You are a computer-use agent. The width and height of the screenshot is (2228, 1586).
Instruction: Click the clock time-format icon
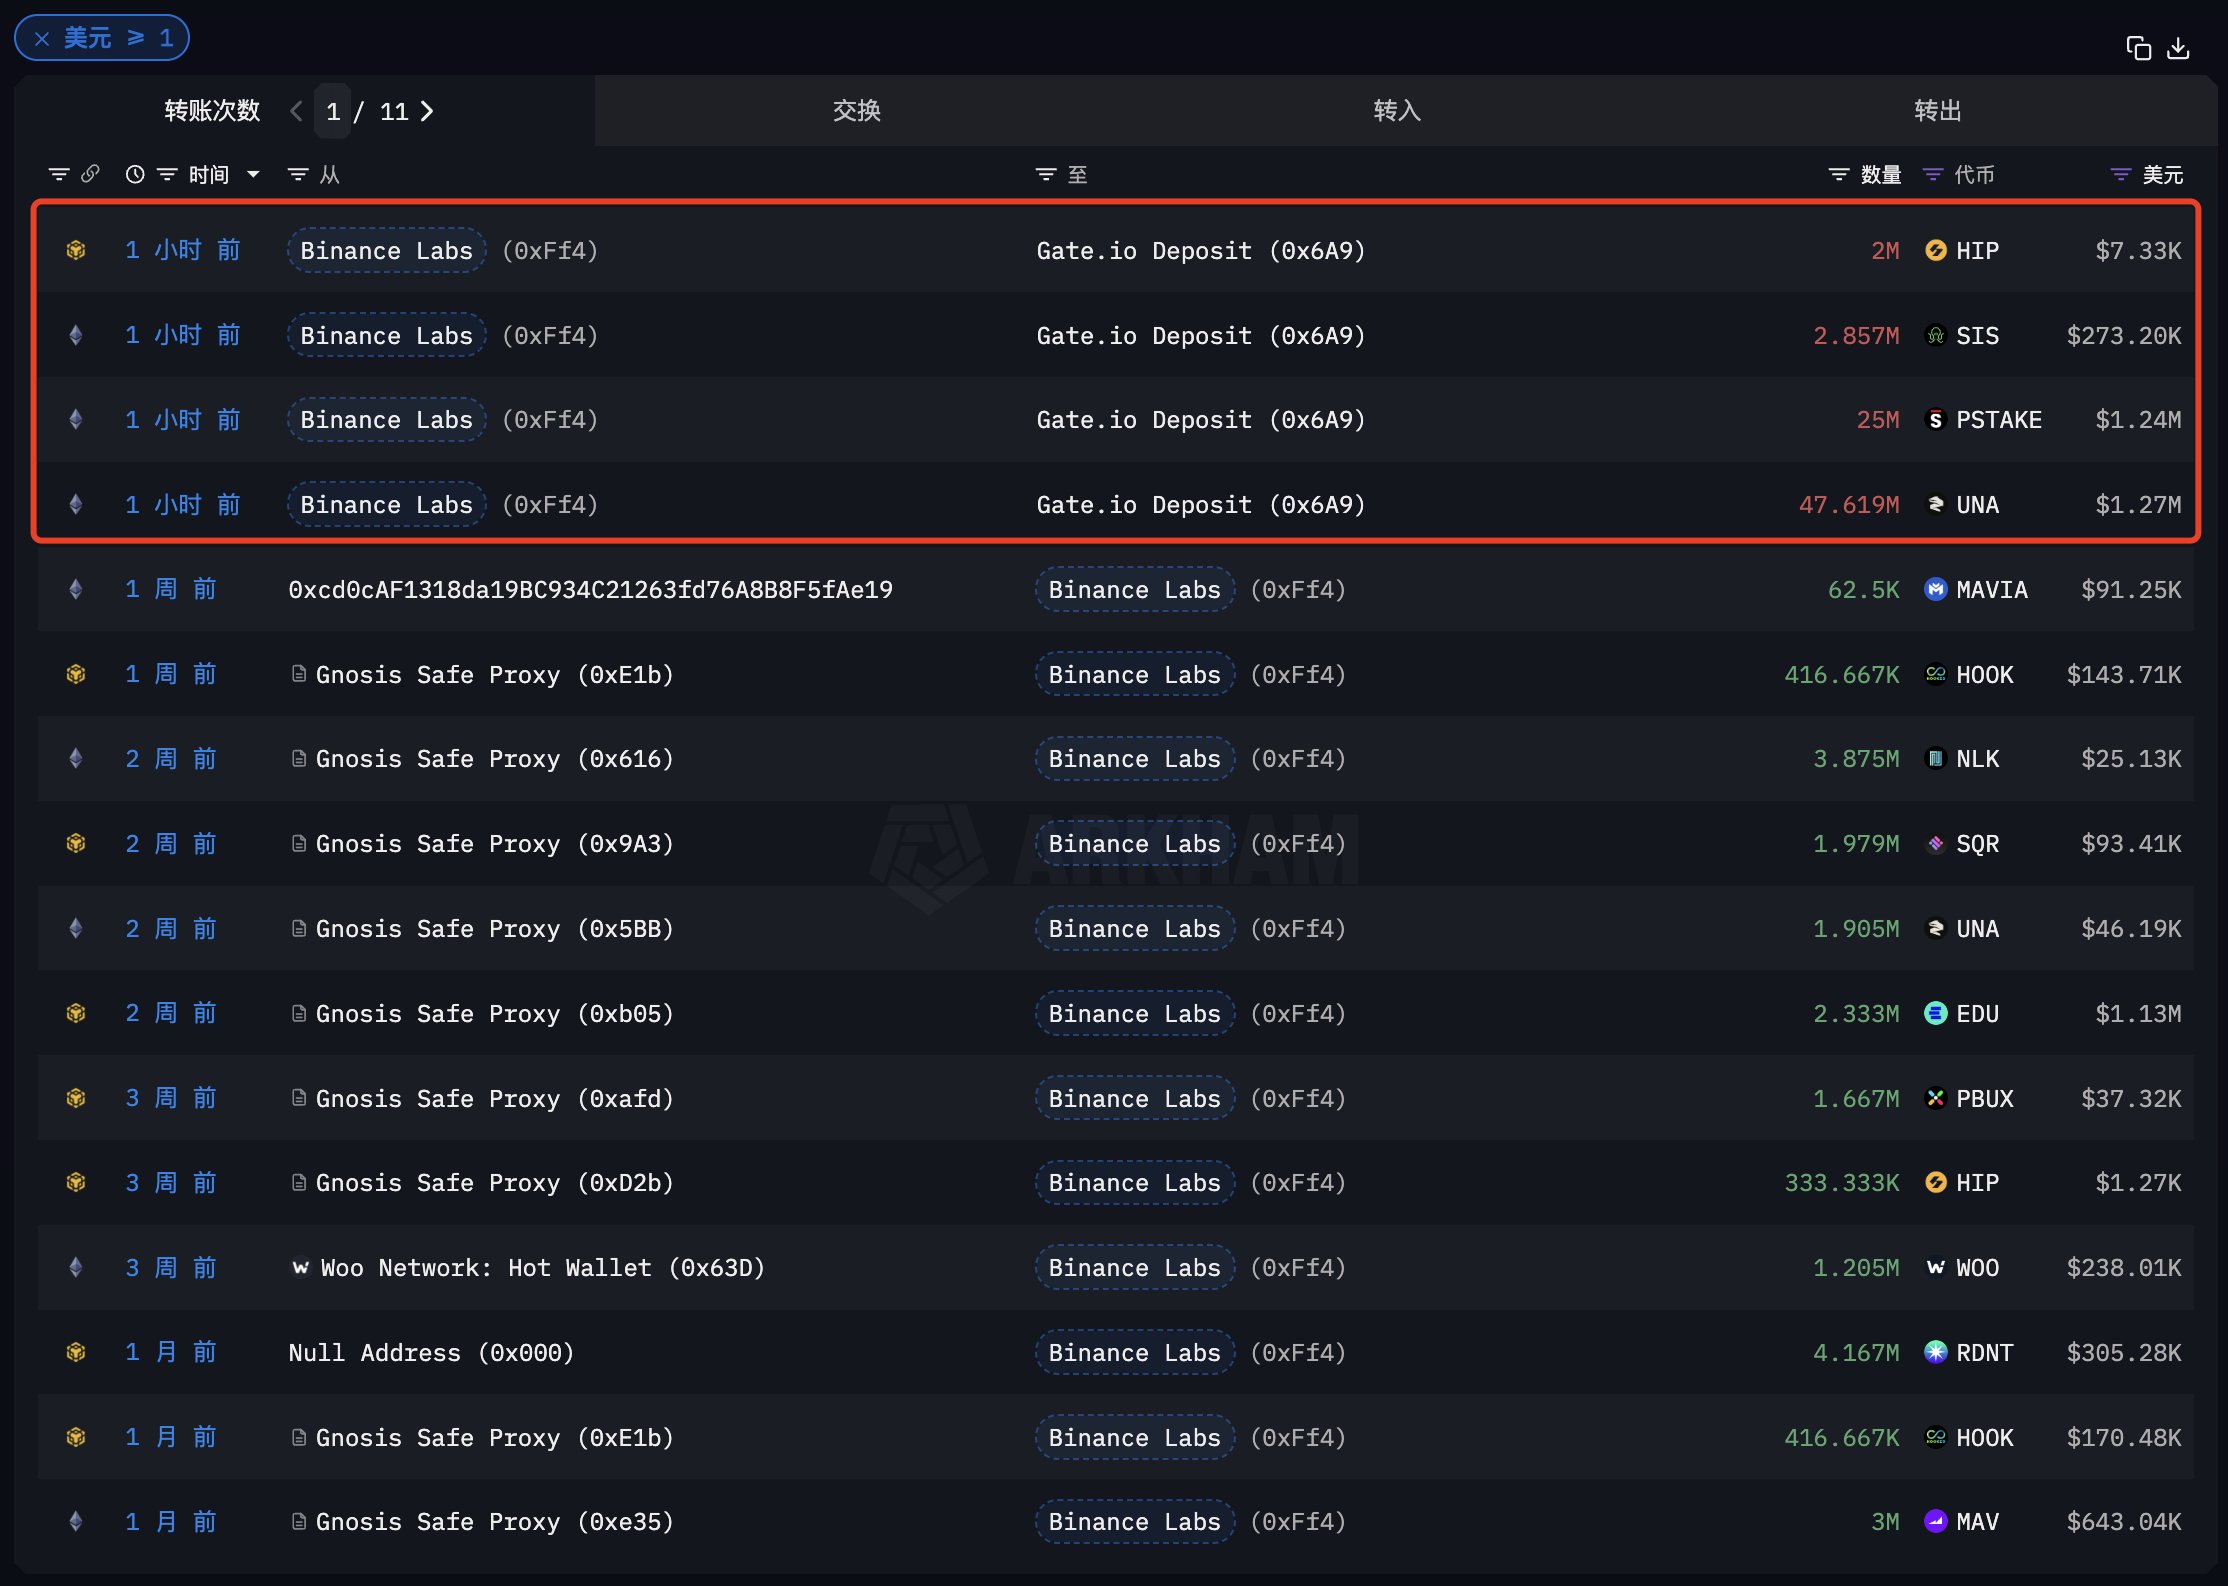[x=135, y=175]
